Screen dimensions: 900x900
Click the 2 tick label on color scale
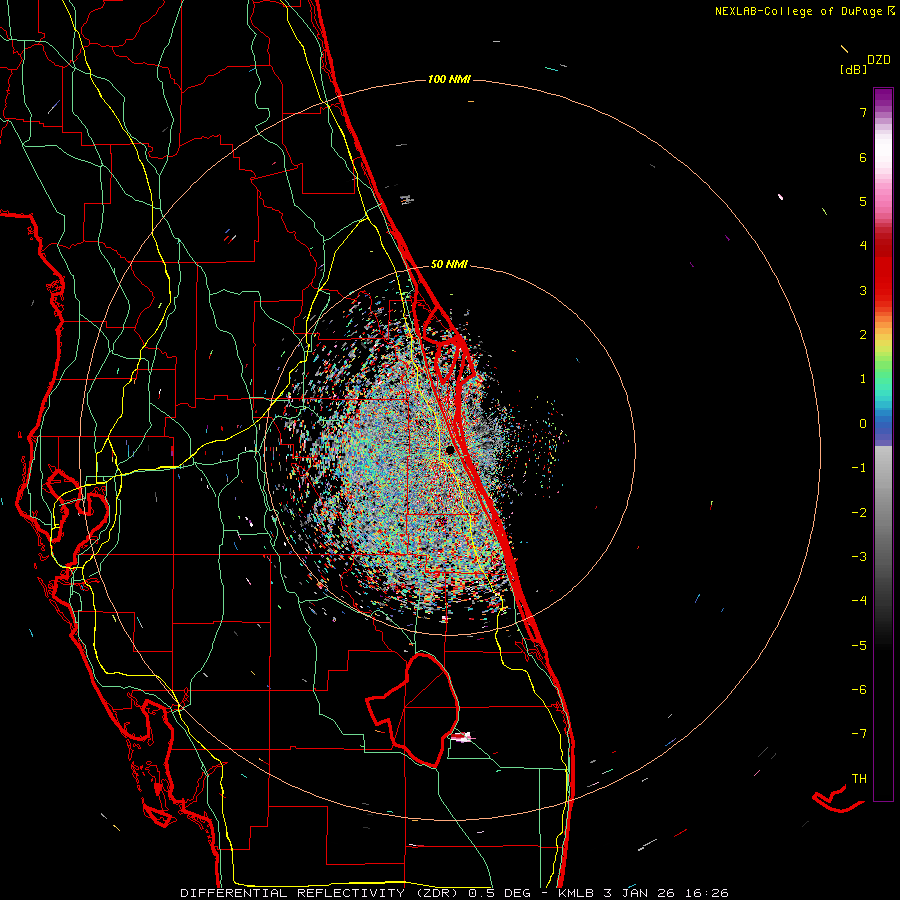click(863, 335)
